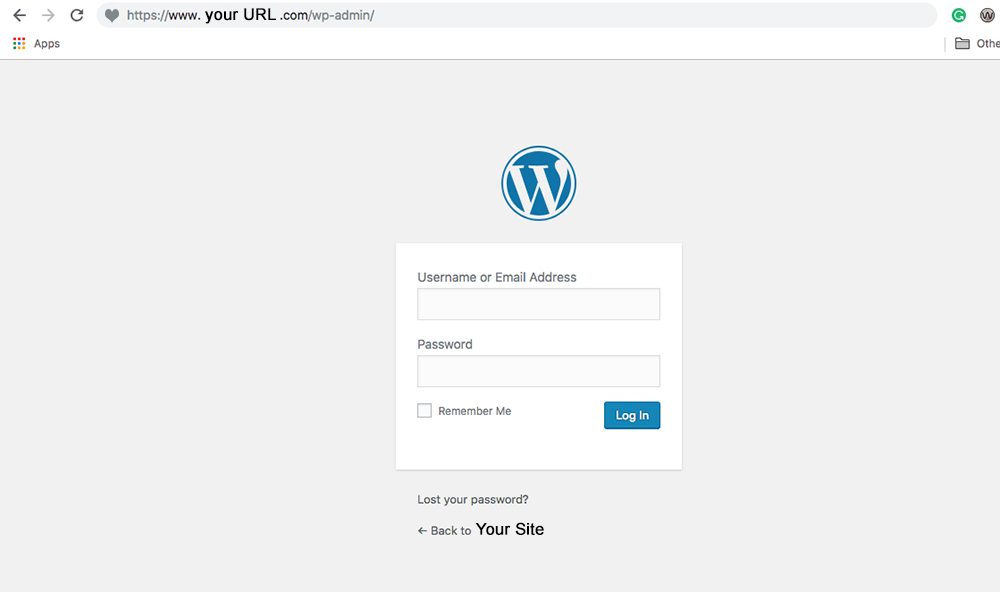Open the Grammarly extension icon
Viewport: 1000px width, 592px height.
(x=958, y=15)
